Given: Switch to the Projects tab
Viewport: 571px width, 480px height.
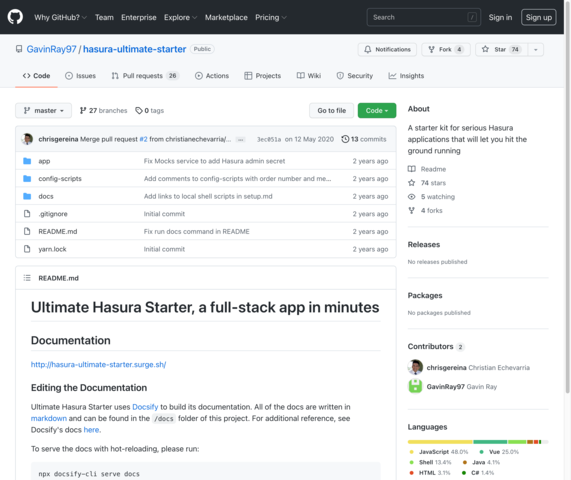Looking at the screenshot, I should (263, 76).
